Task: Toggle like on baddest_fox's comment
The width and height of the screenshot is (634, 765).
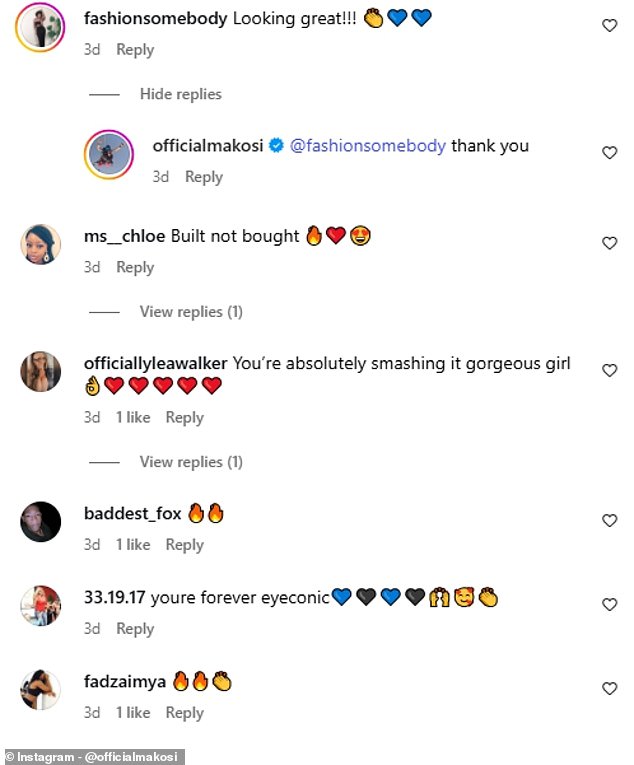Action: (x=609, y=521)
